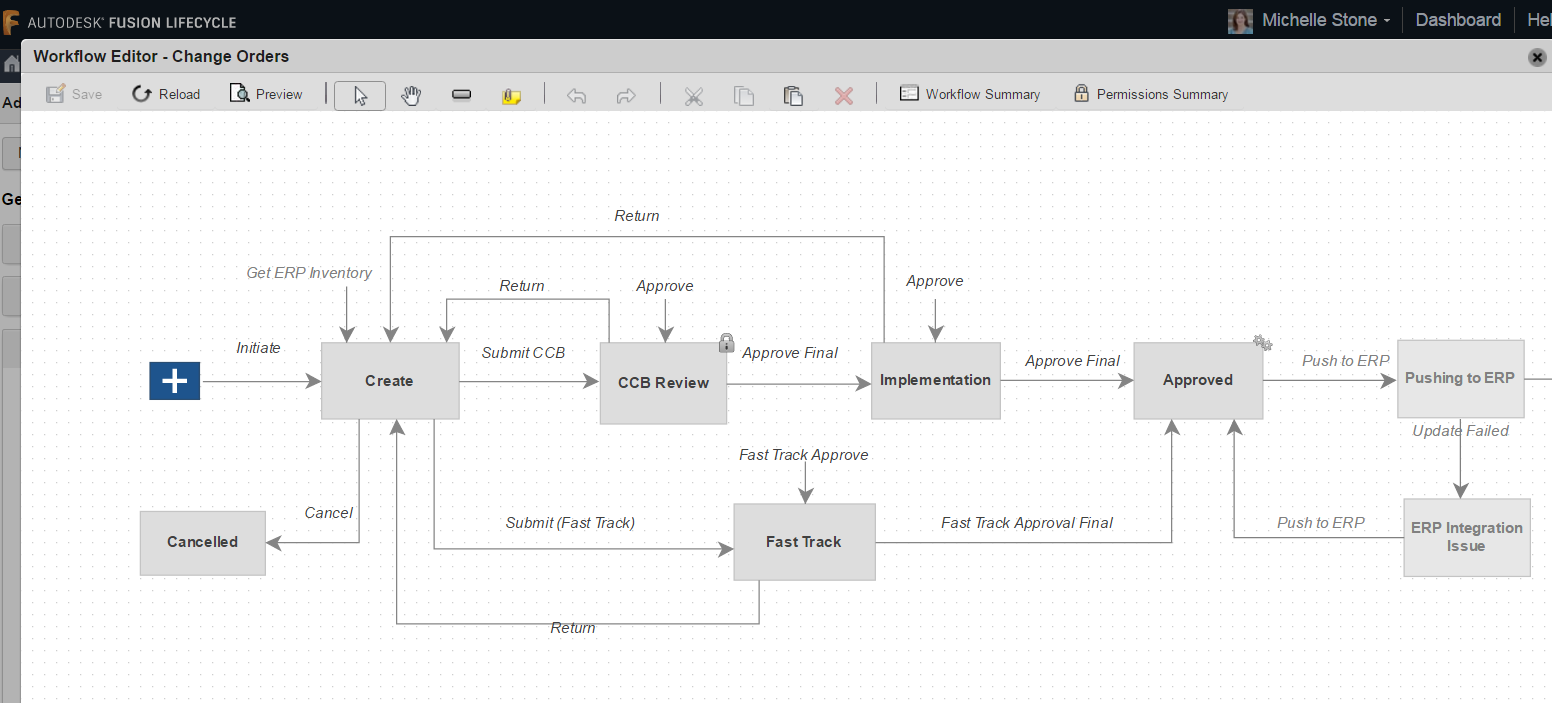This screenshot has height=703, width=1552.
Task: Pick the create new state tool
Action: 461,94
